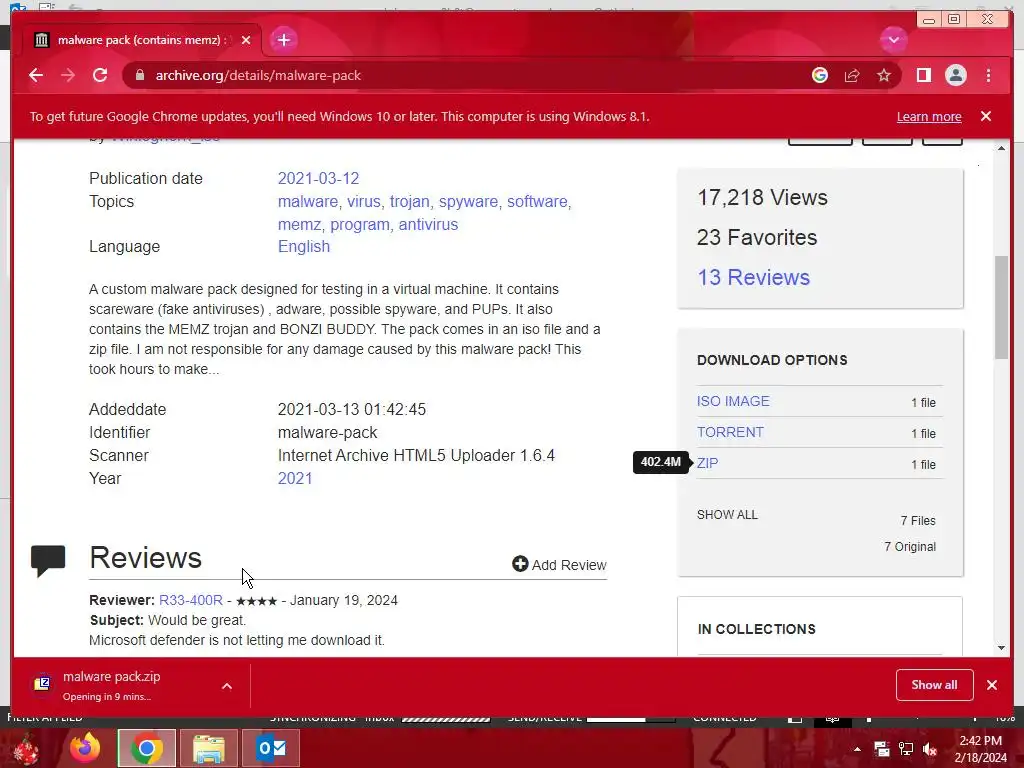Click SHOW ALL download files
Screen dimensions: 1024x768
(727, 515)
